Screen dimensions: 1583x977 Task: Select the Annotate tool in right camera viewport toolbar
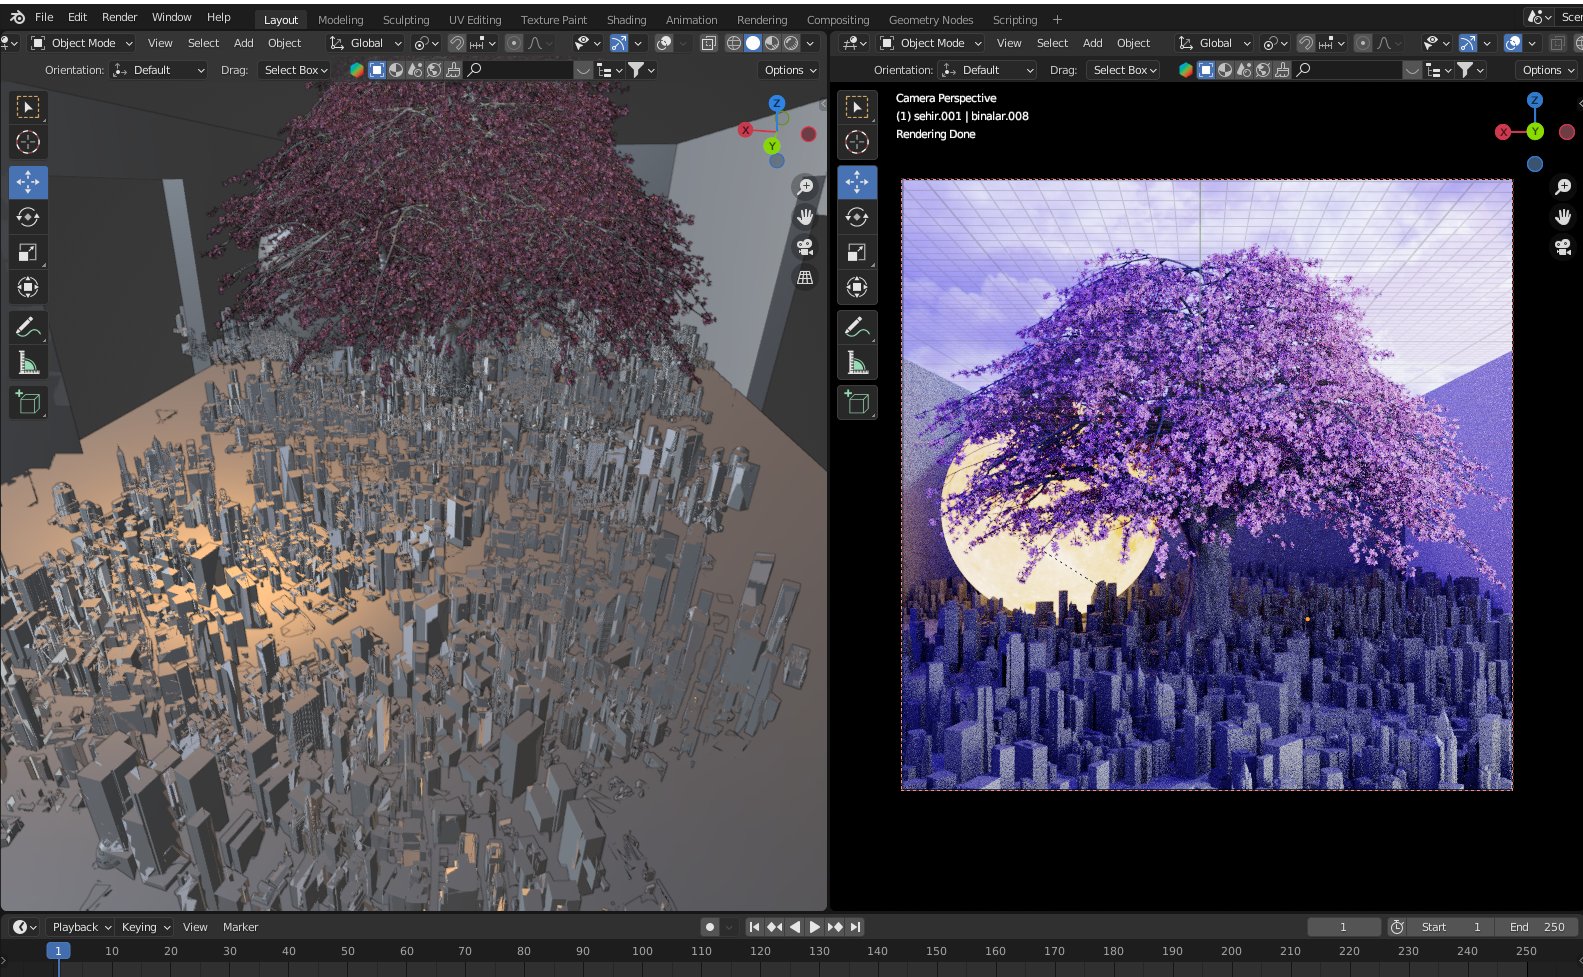pos(857,327)
